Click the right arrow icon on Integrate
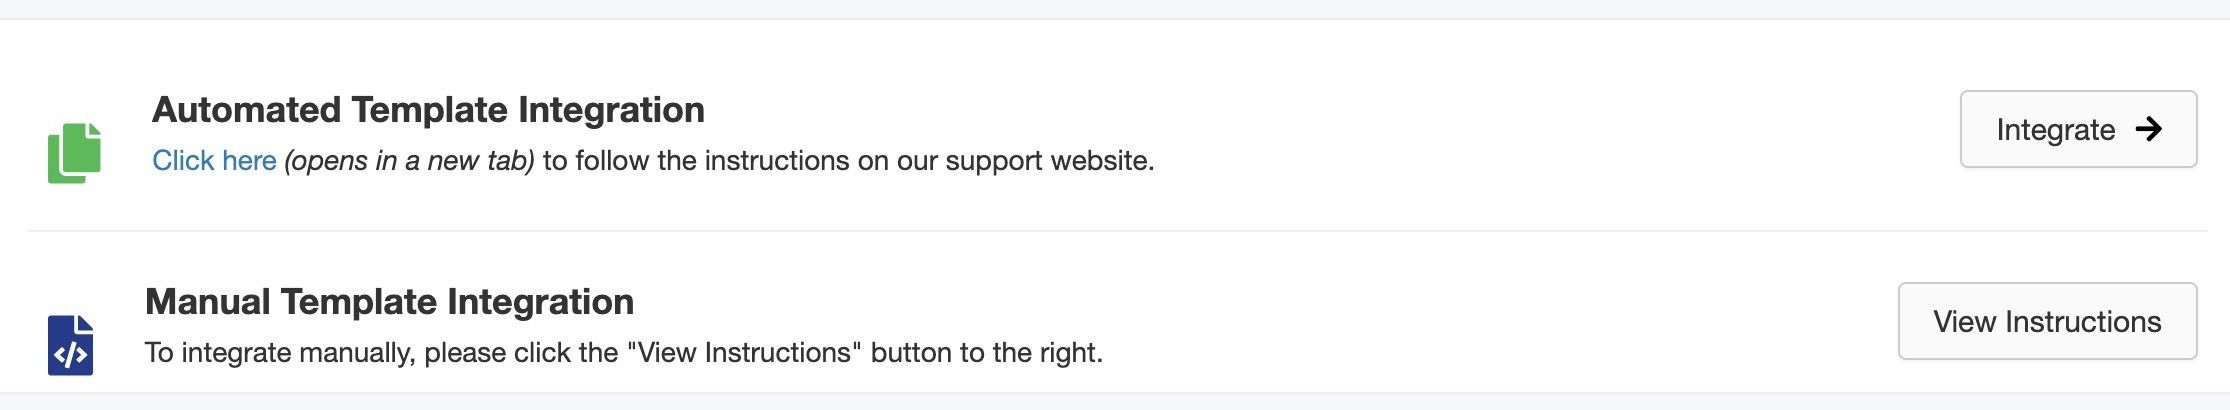The height and width of the screenshot is (410, 2230). pos(2148,129)
